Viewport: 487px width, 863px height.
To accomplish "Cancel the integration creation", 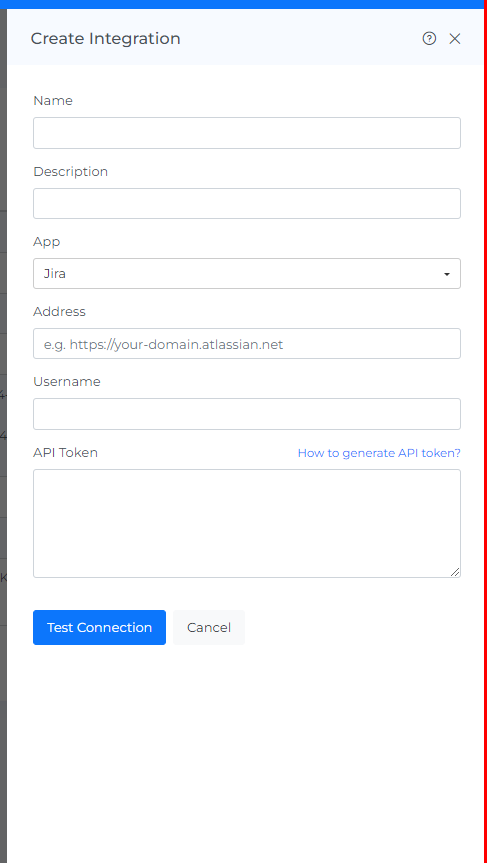I will point(209,627).
